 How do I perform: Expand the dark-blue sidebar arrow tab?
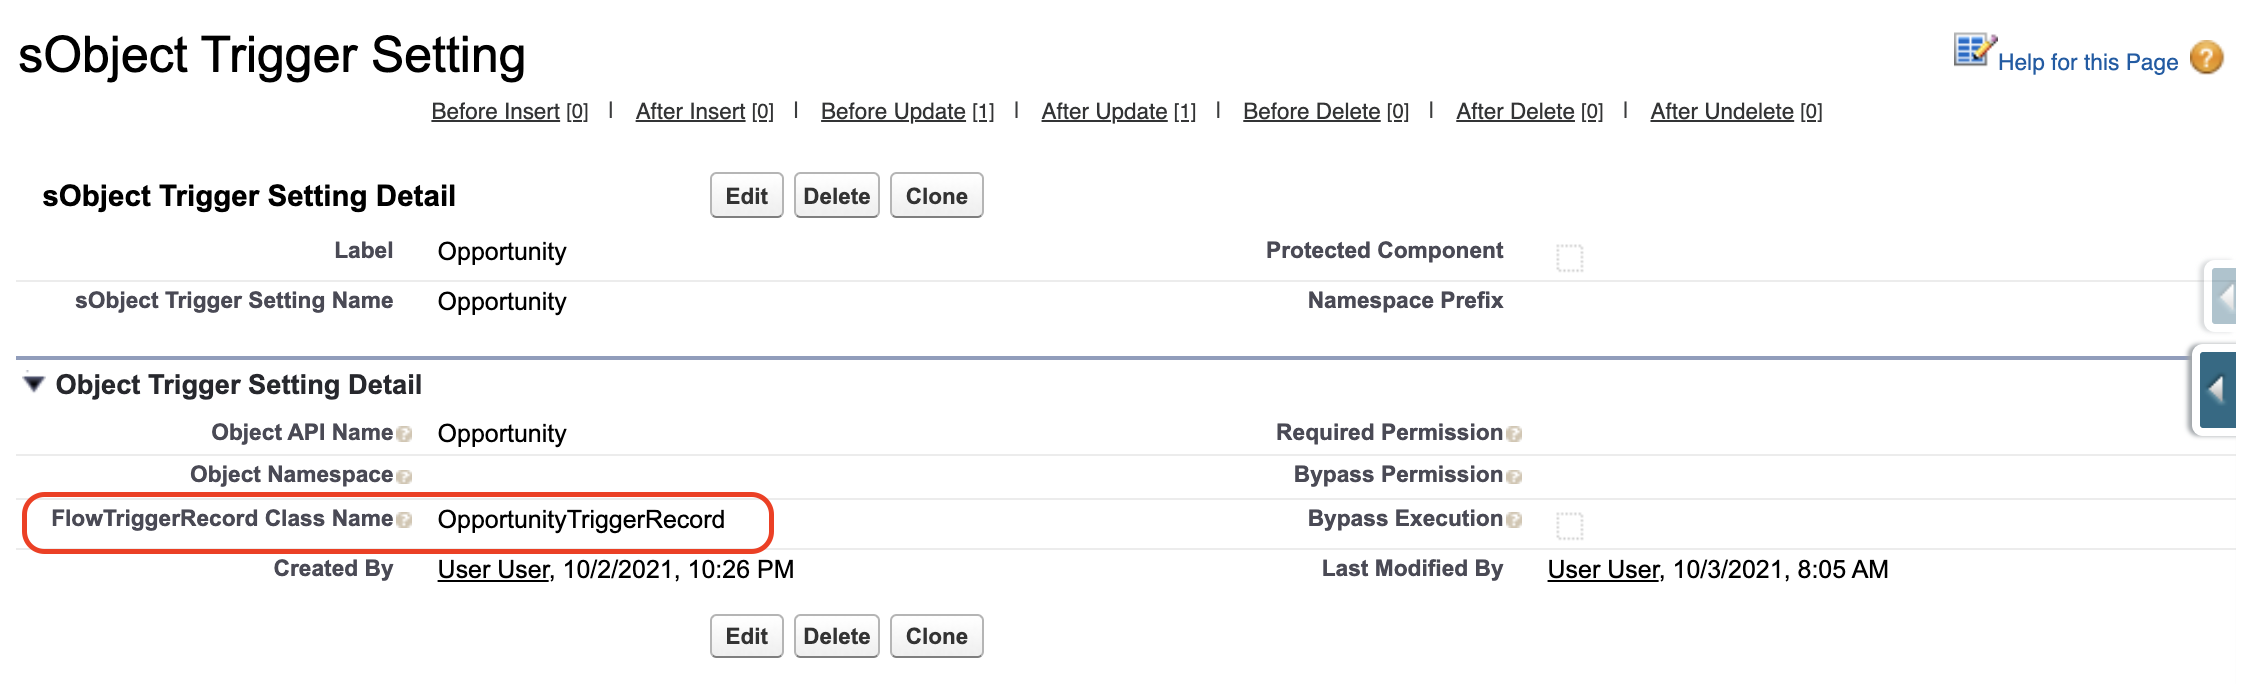[x=2217, y=390]
